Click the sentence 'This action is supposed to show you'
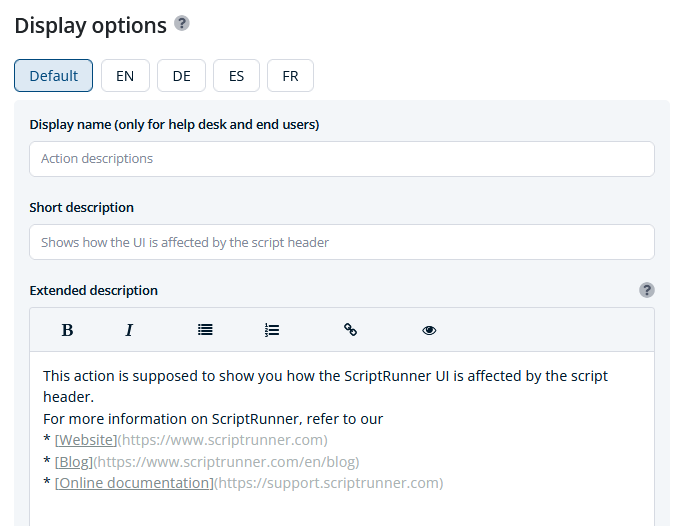The image size is (680, 526). (163, 376)
